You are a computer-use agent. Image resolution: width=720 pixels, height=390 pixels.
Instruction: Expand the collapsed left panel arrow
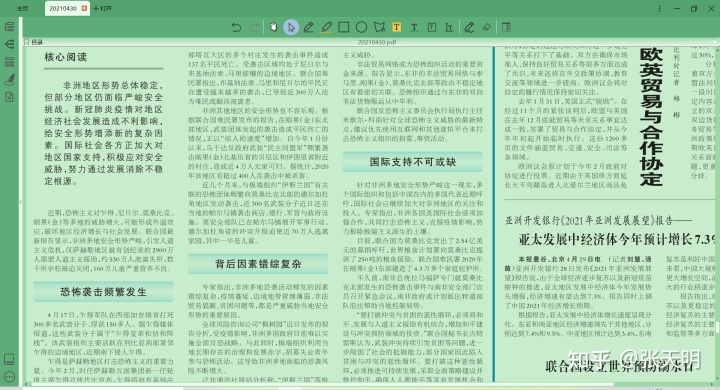(x=21, y=202)
